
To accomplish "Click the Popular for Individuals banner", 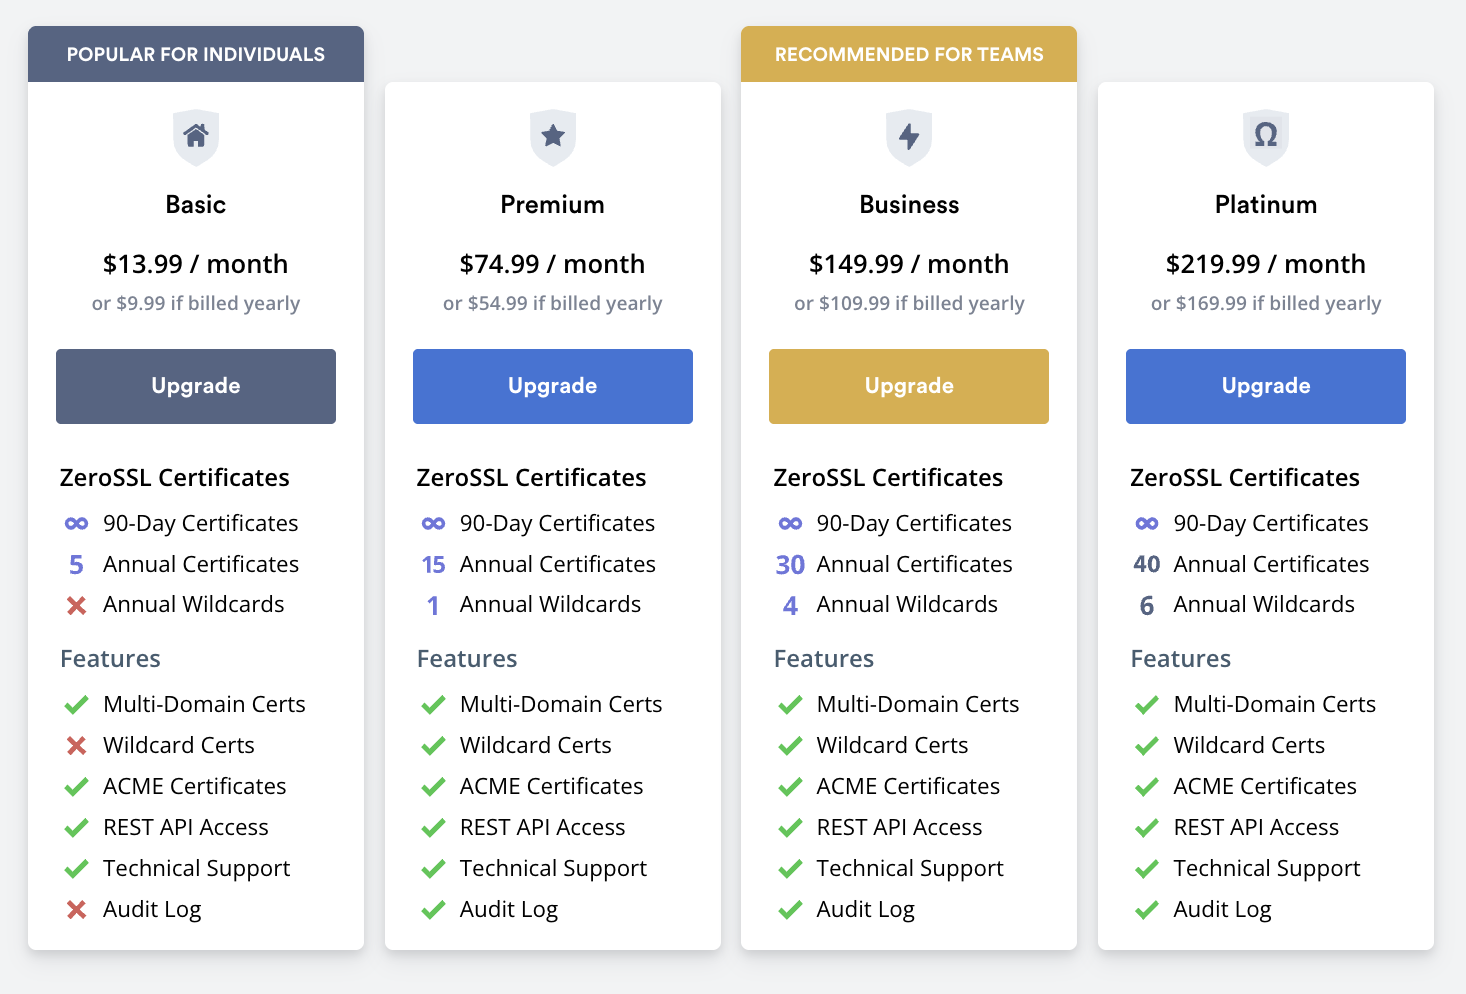I will [x=196, y=54].
